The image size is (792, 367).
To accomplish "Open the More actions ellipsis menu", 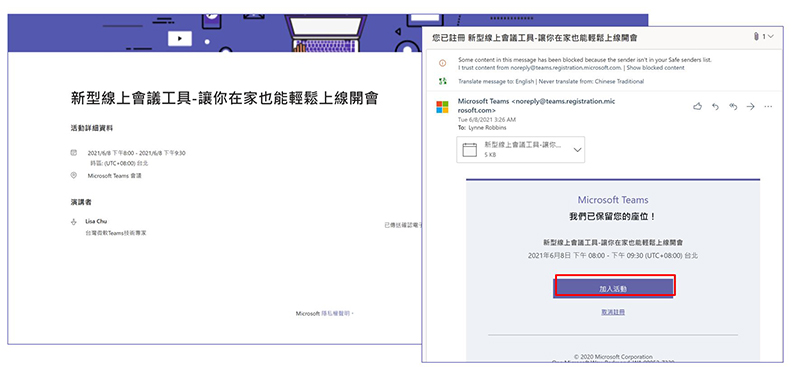I will point(768,107).
